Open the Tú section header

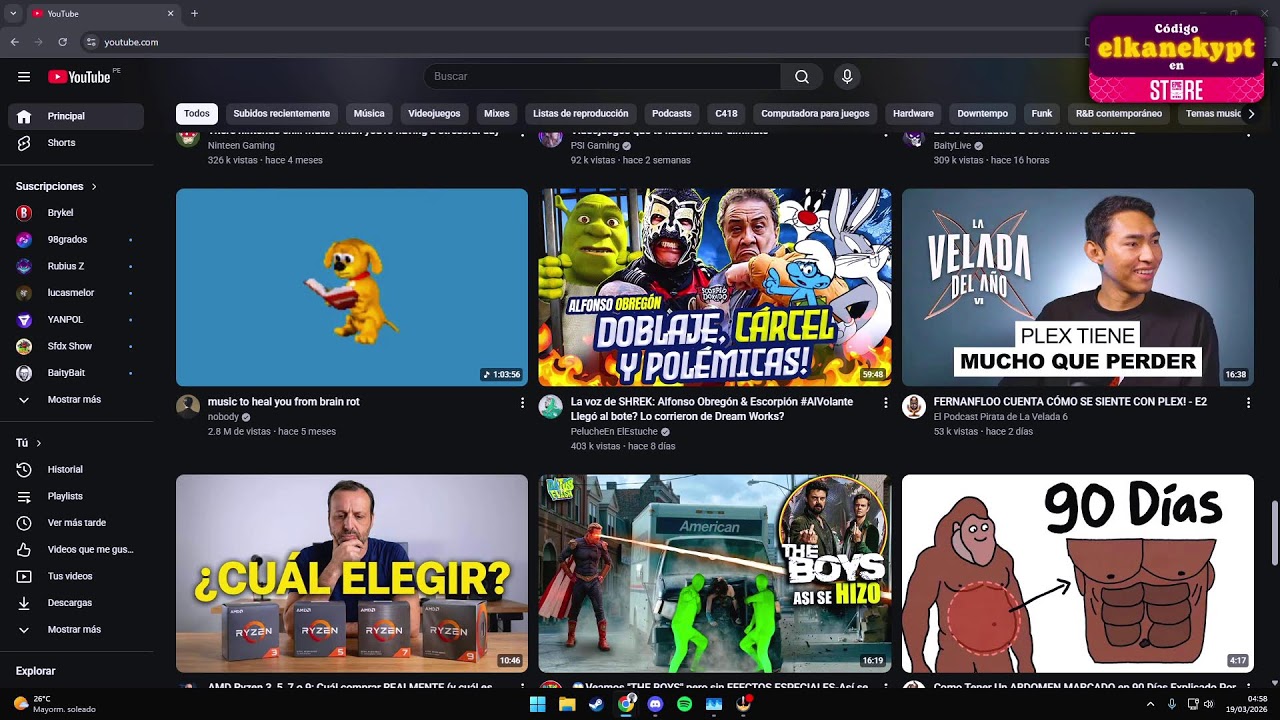[x=29, y=443]
